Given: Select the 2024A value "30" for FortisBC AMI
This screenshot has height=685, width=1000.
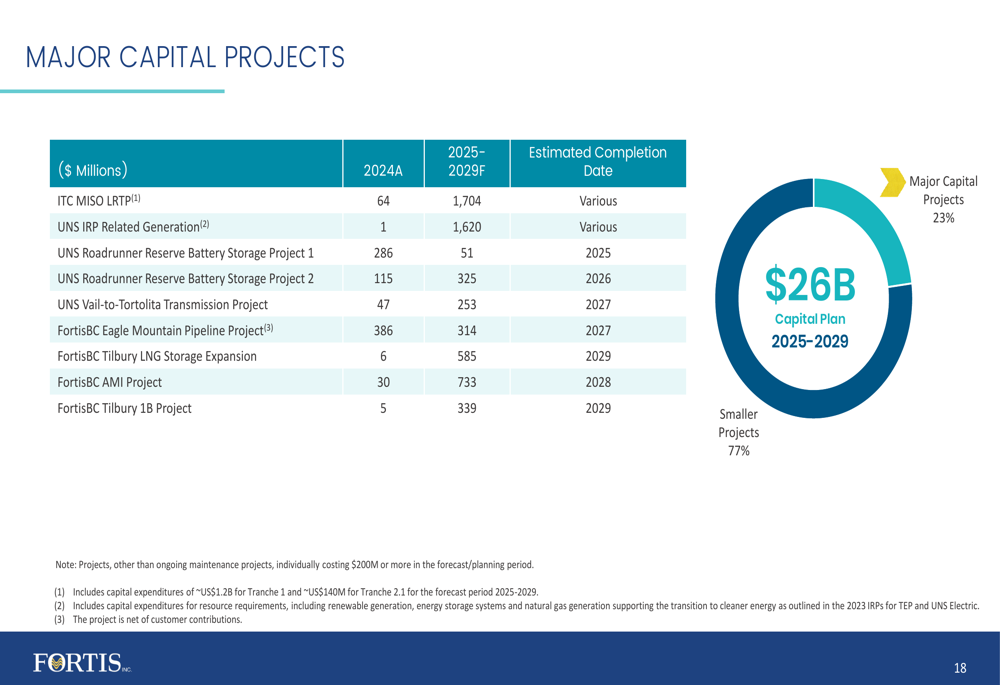Looking at the screenshot, I should click(x=383, y=382).
